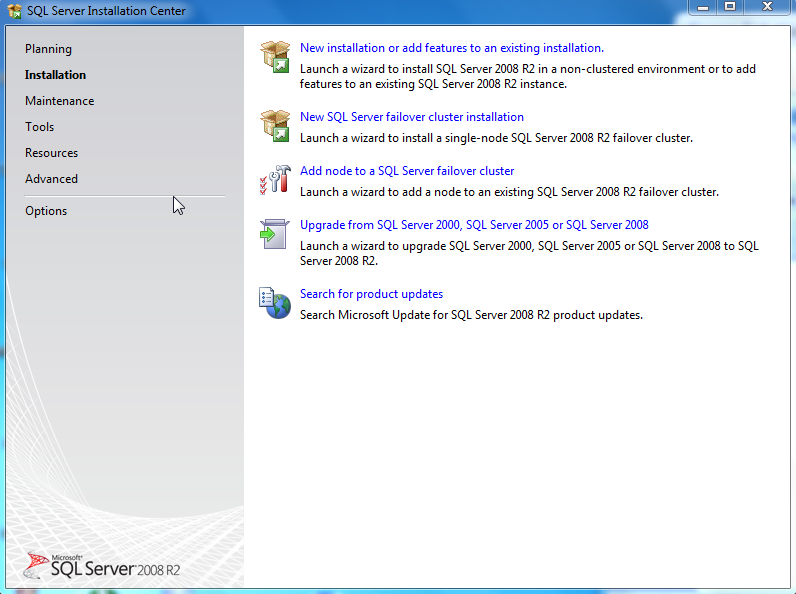Click the product updates globe icon
This screenshot has height=594, width=796.
[x=275, y=303]
